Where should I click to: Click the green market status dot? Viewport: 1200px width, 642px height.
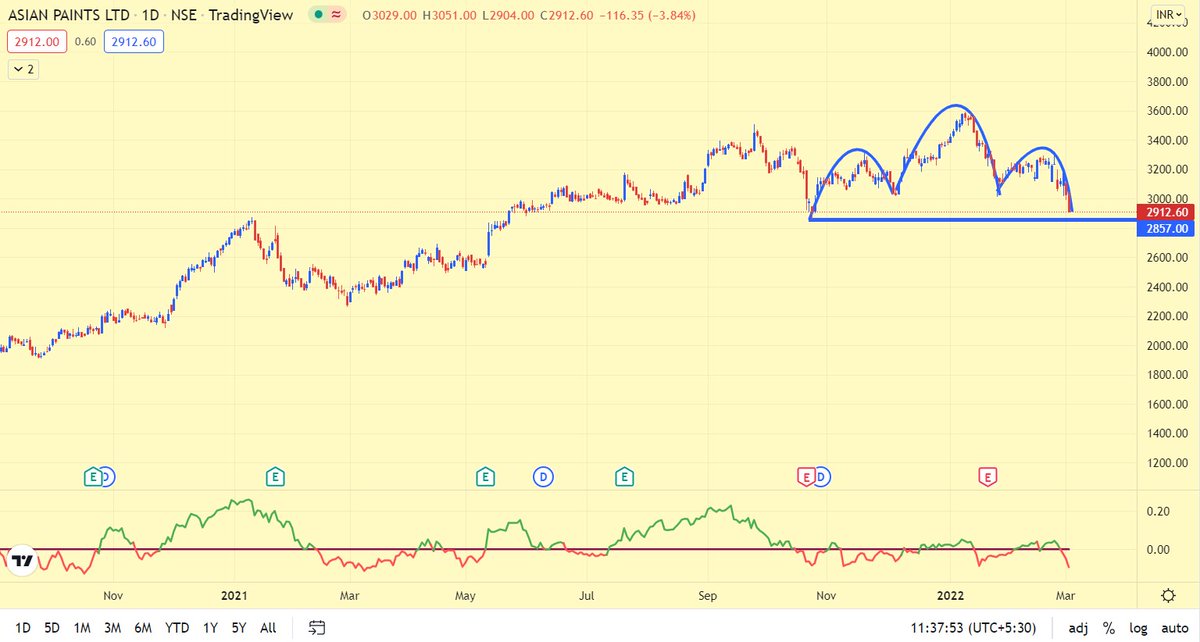tap(317, 15)
